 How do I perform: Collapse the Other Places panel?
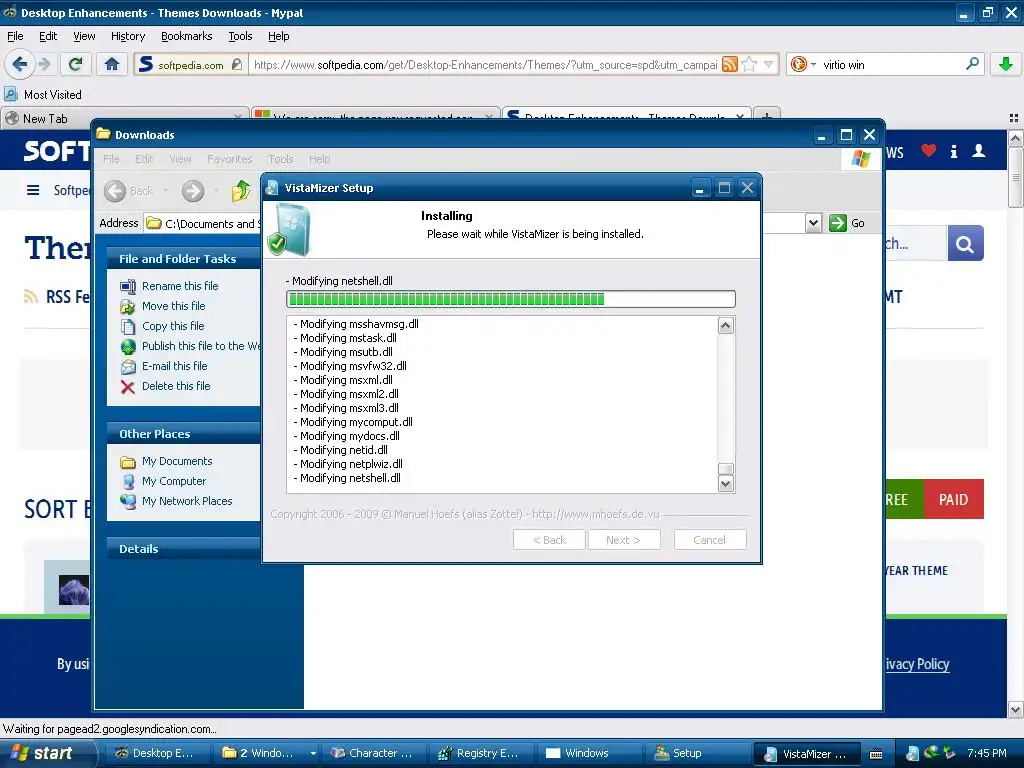point(184,434)
